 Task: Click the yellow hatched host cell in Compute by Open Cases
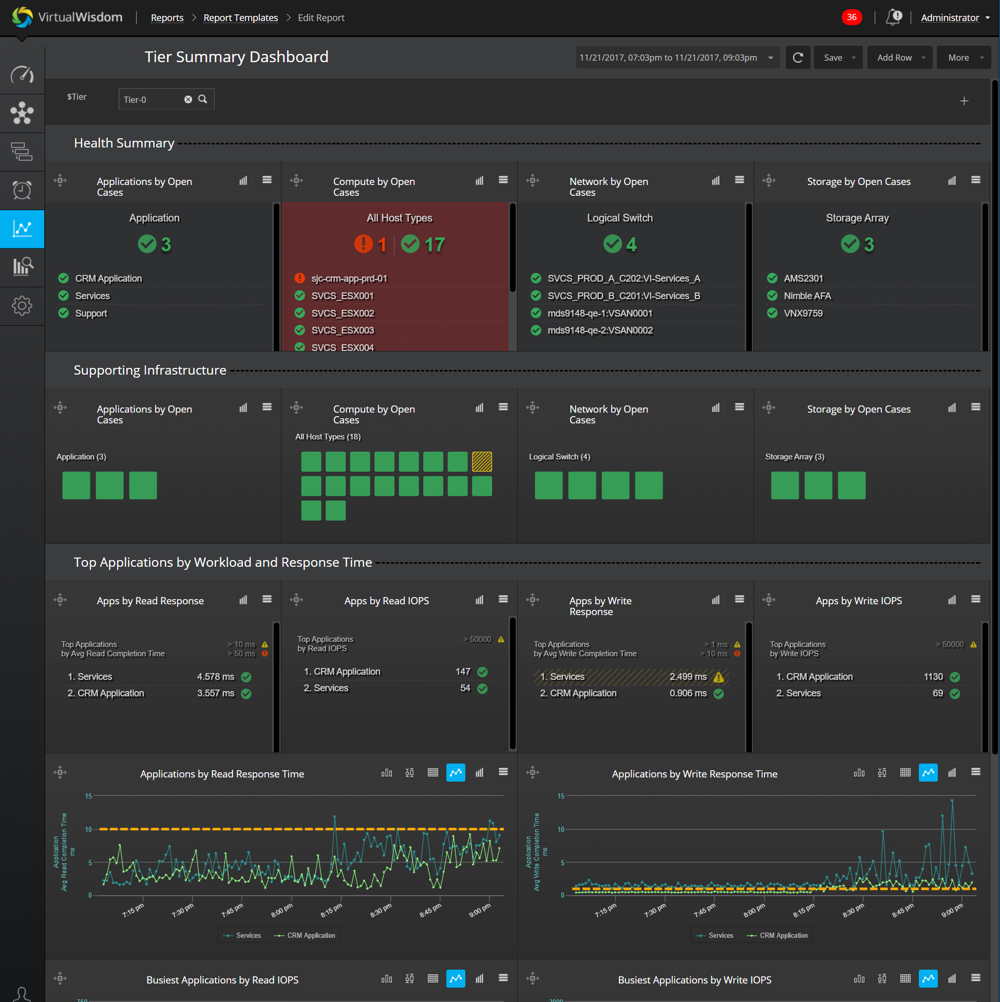pyautogui.click(x=481, y=461)
